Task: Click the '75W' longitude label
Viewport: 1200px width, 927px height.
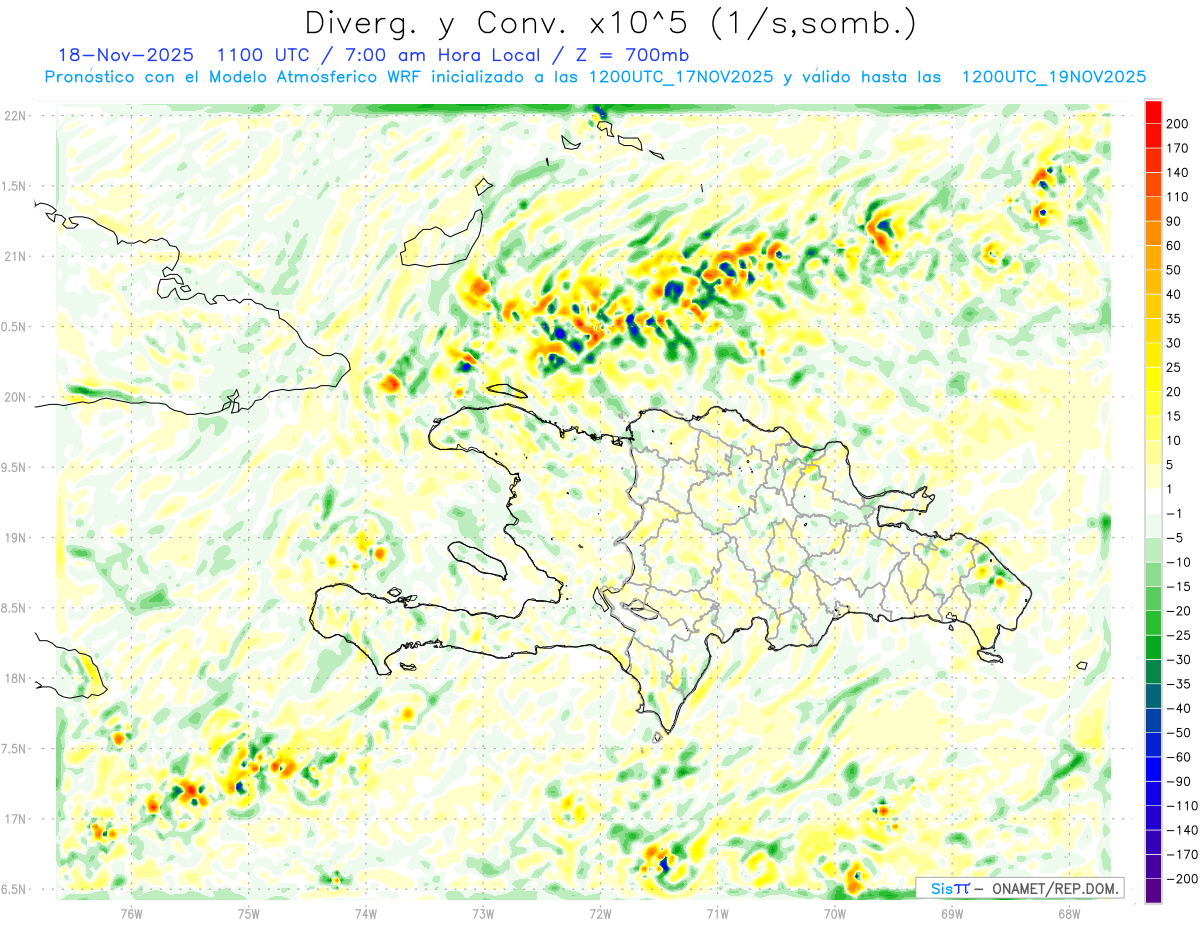Action: [249, 913]
